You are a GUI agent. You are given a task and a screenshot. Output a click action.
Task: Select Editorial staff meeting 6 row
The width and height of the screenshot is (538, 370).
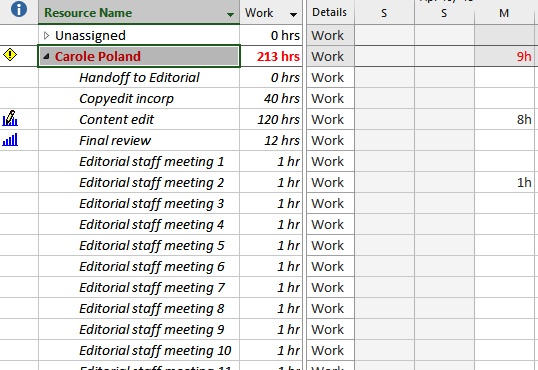152,267
